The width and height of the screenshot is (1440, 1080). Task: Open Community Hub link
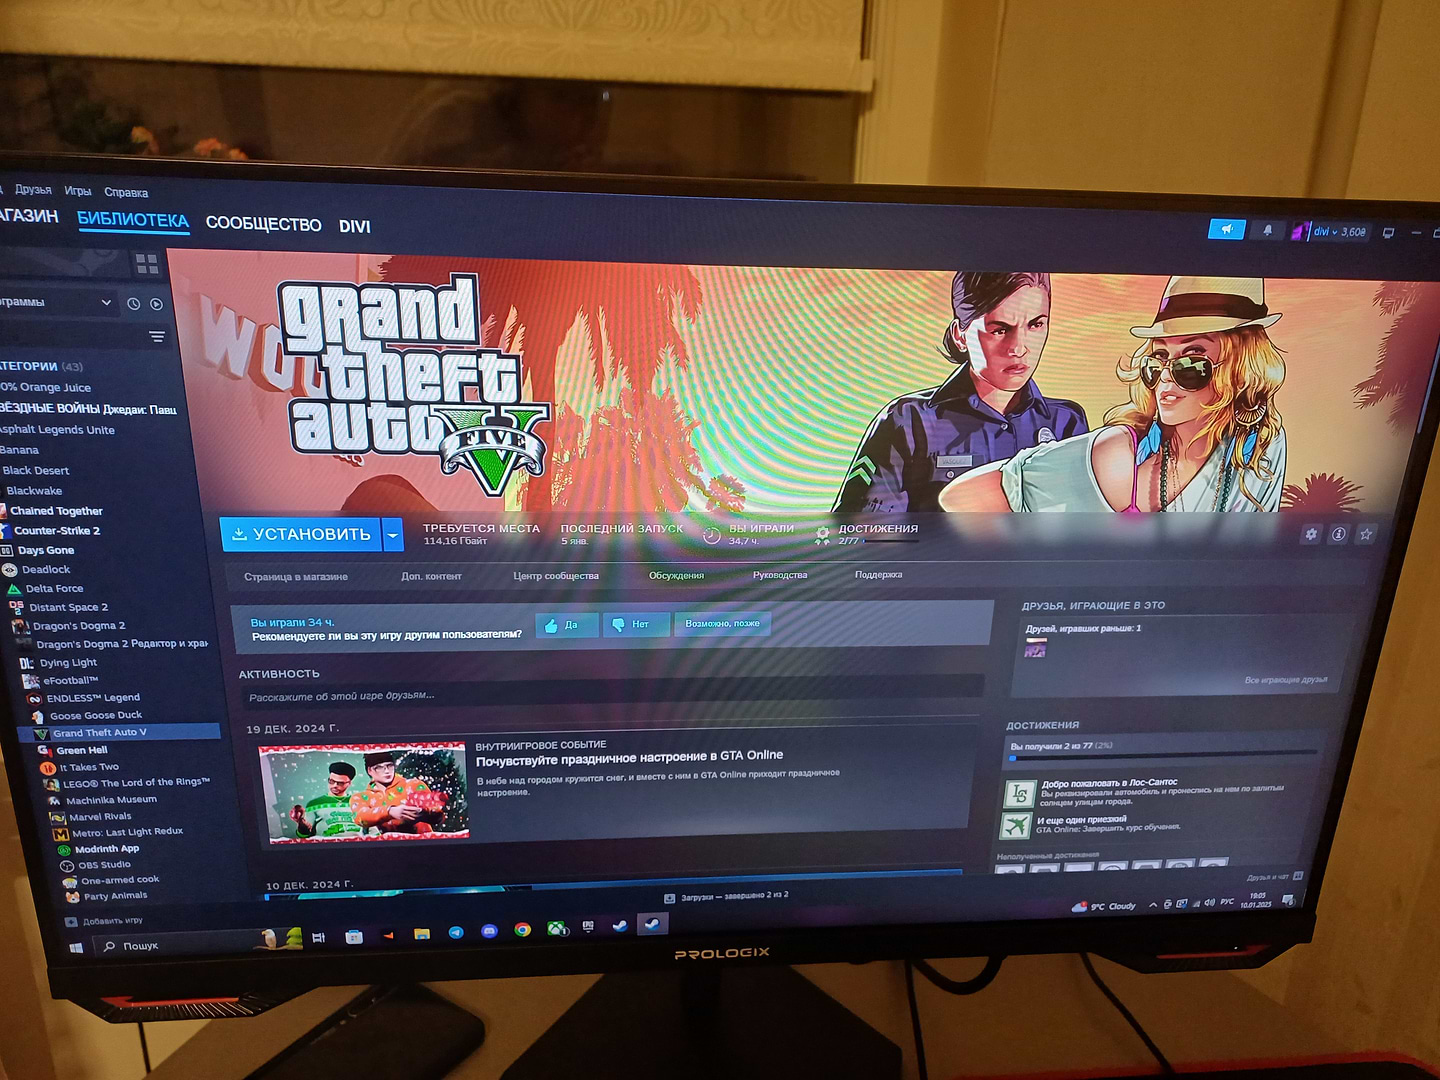tap(556, 576)
